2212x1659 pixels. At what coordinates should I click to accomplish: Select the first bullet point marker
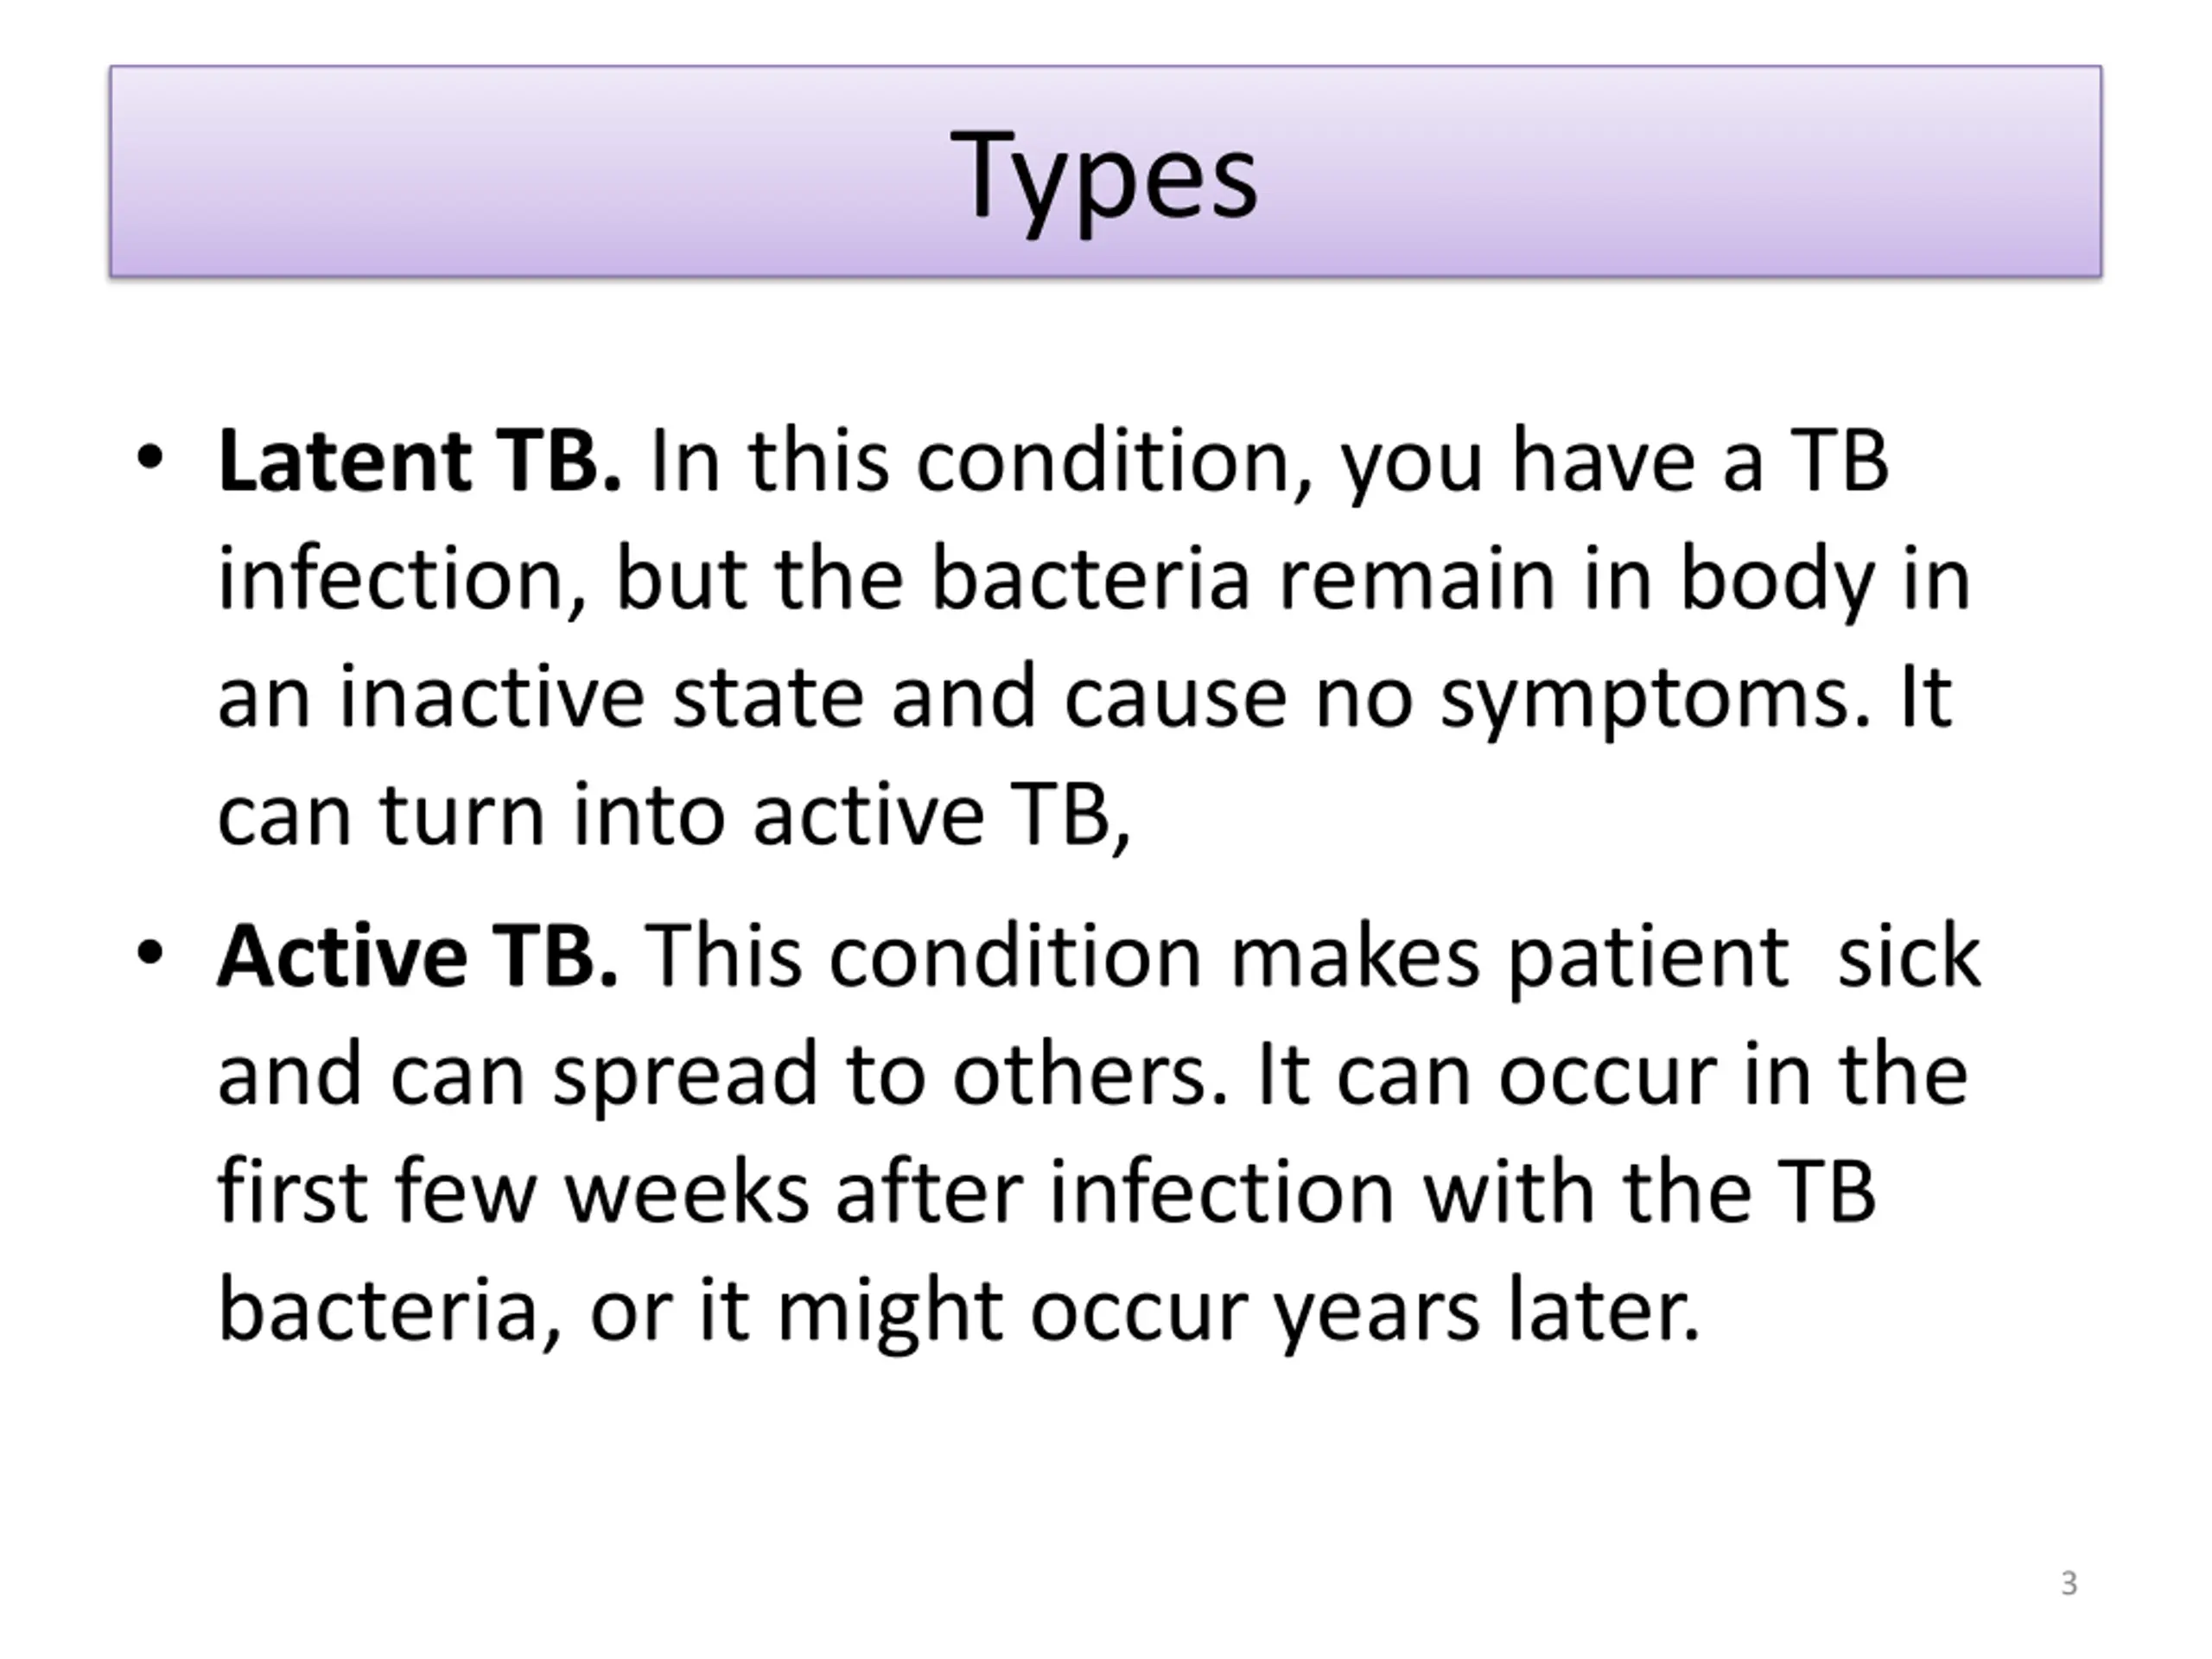pos(150,459)
